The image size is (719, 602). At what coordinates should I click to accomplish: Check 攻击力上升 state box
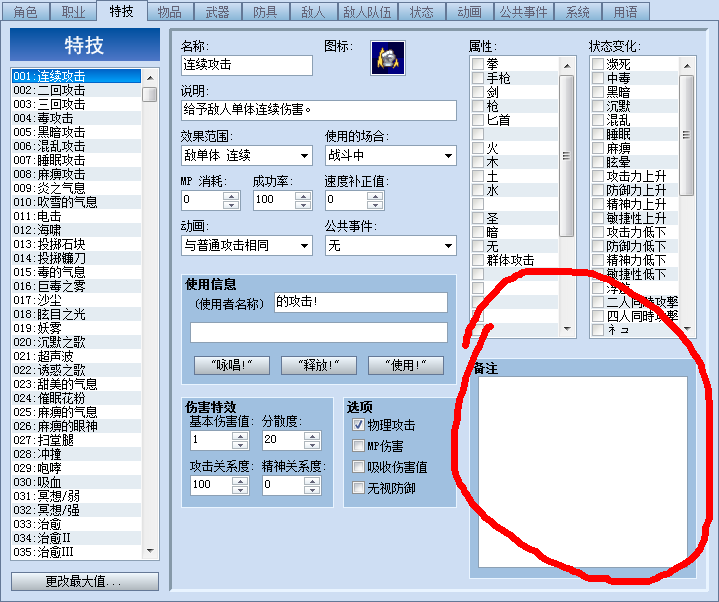tap(598, 176)
